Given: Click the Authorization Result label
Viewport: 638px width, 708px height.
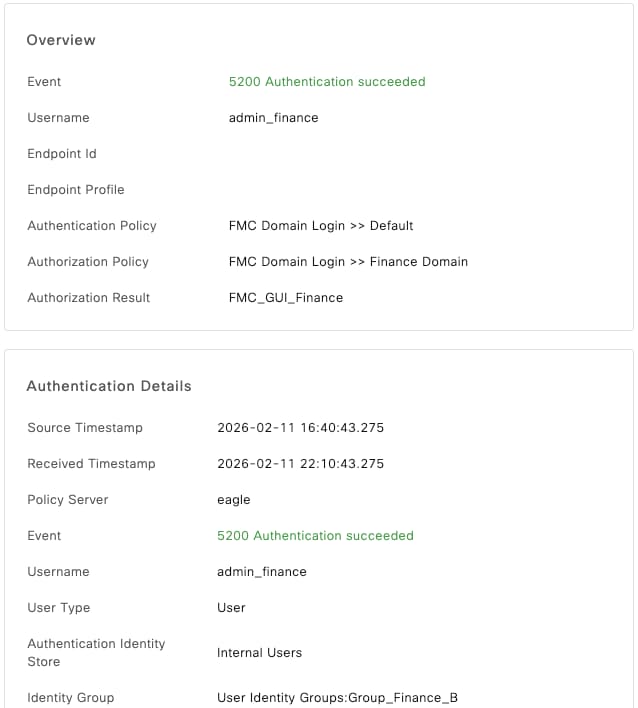Looking at the screenshot, I should tap(89, 298).
